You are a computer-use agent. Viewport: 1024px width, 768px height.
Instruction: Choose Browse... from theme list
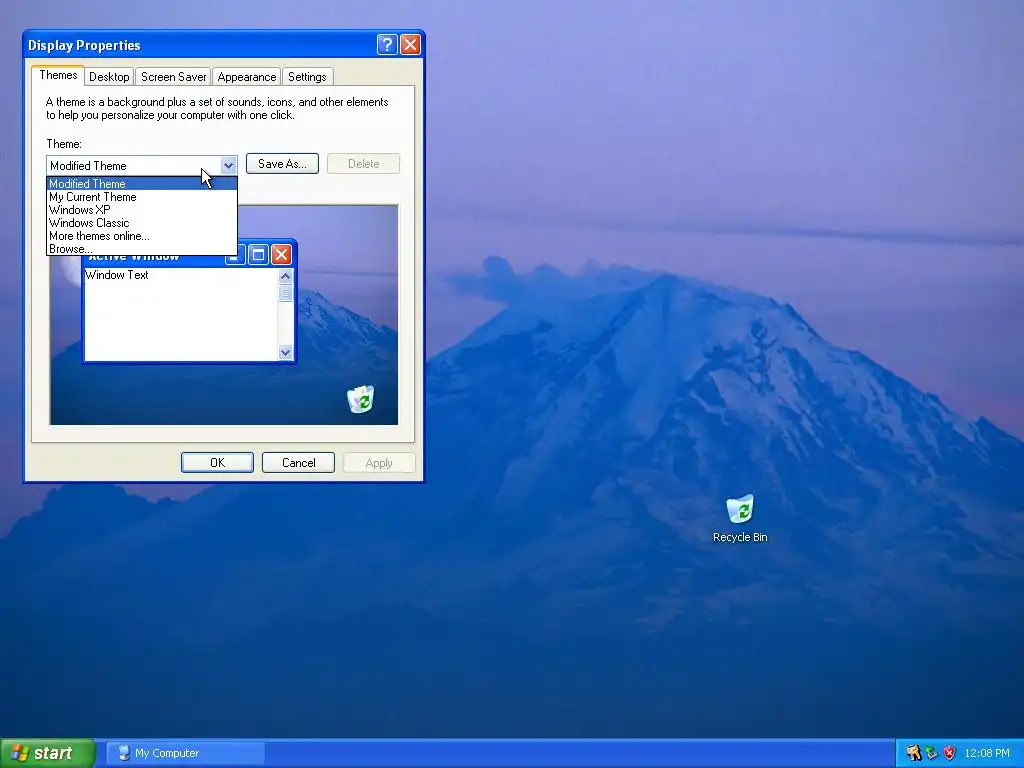point(142,249)
